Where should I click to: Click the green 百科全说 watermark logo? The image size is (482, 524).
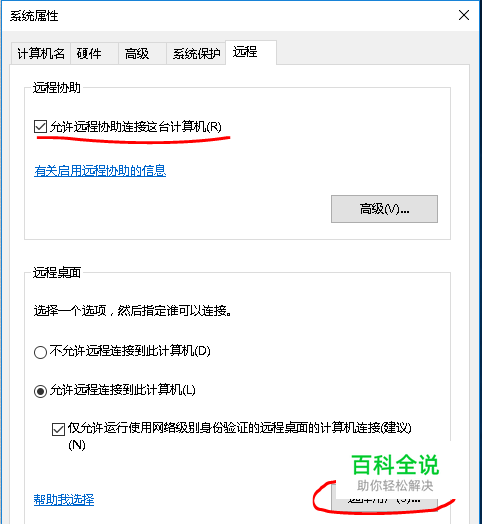click(395, 465)
